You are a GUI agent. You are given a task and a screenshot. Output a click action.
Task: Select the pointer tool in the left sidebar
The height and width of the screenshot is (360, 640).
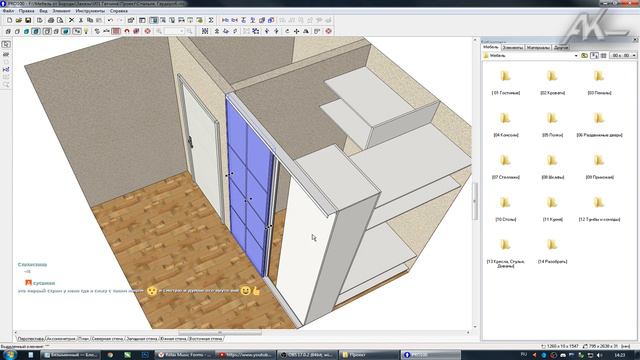6,44
